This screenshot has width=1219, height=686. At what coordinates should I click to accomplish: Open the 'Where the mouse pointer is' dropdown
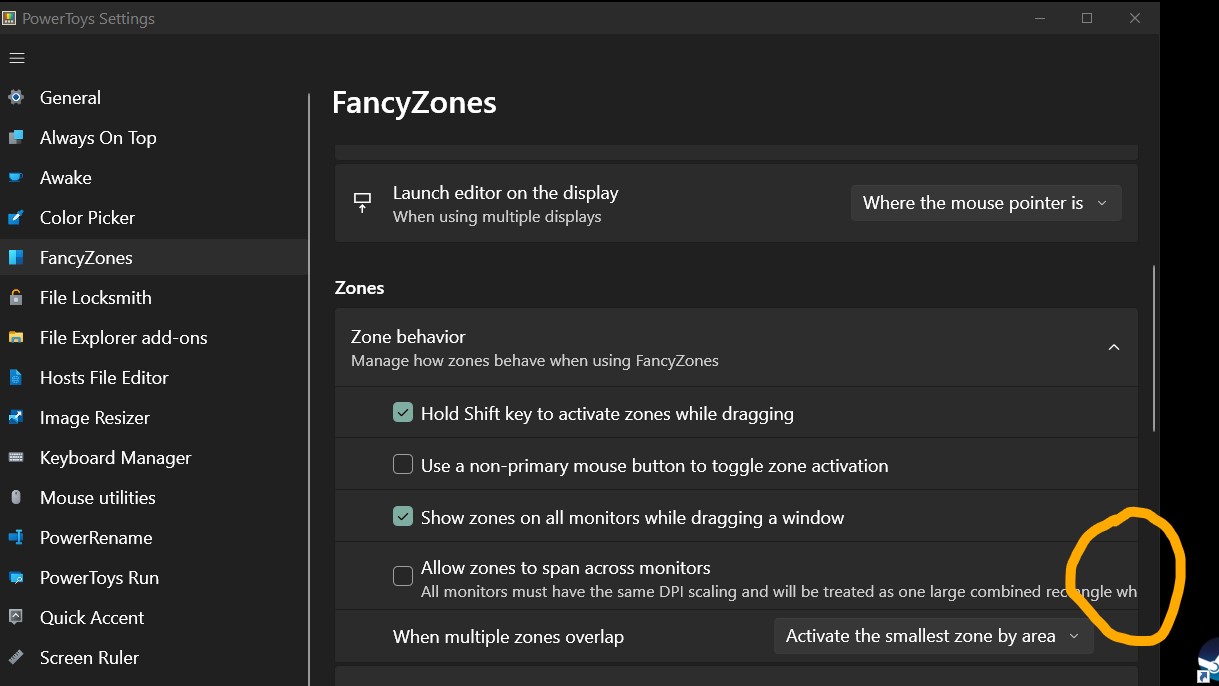(x=985, y=202)
